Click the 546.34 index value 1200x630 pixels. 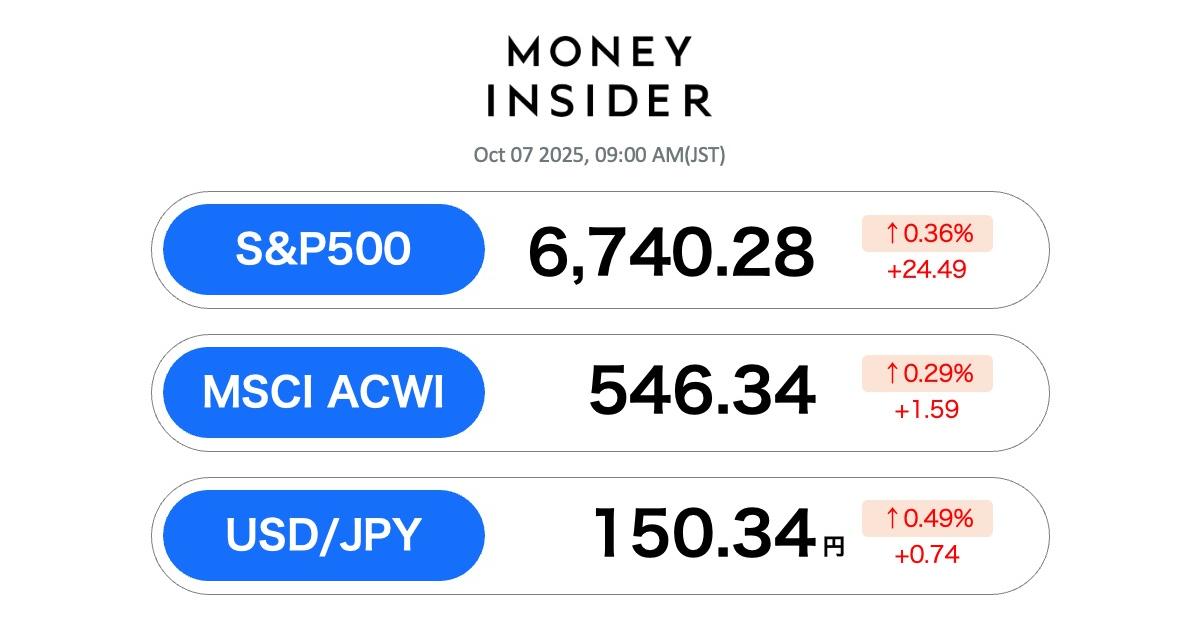(x=702, y=393)
